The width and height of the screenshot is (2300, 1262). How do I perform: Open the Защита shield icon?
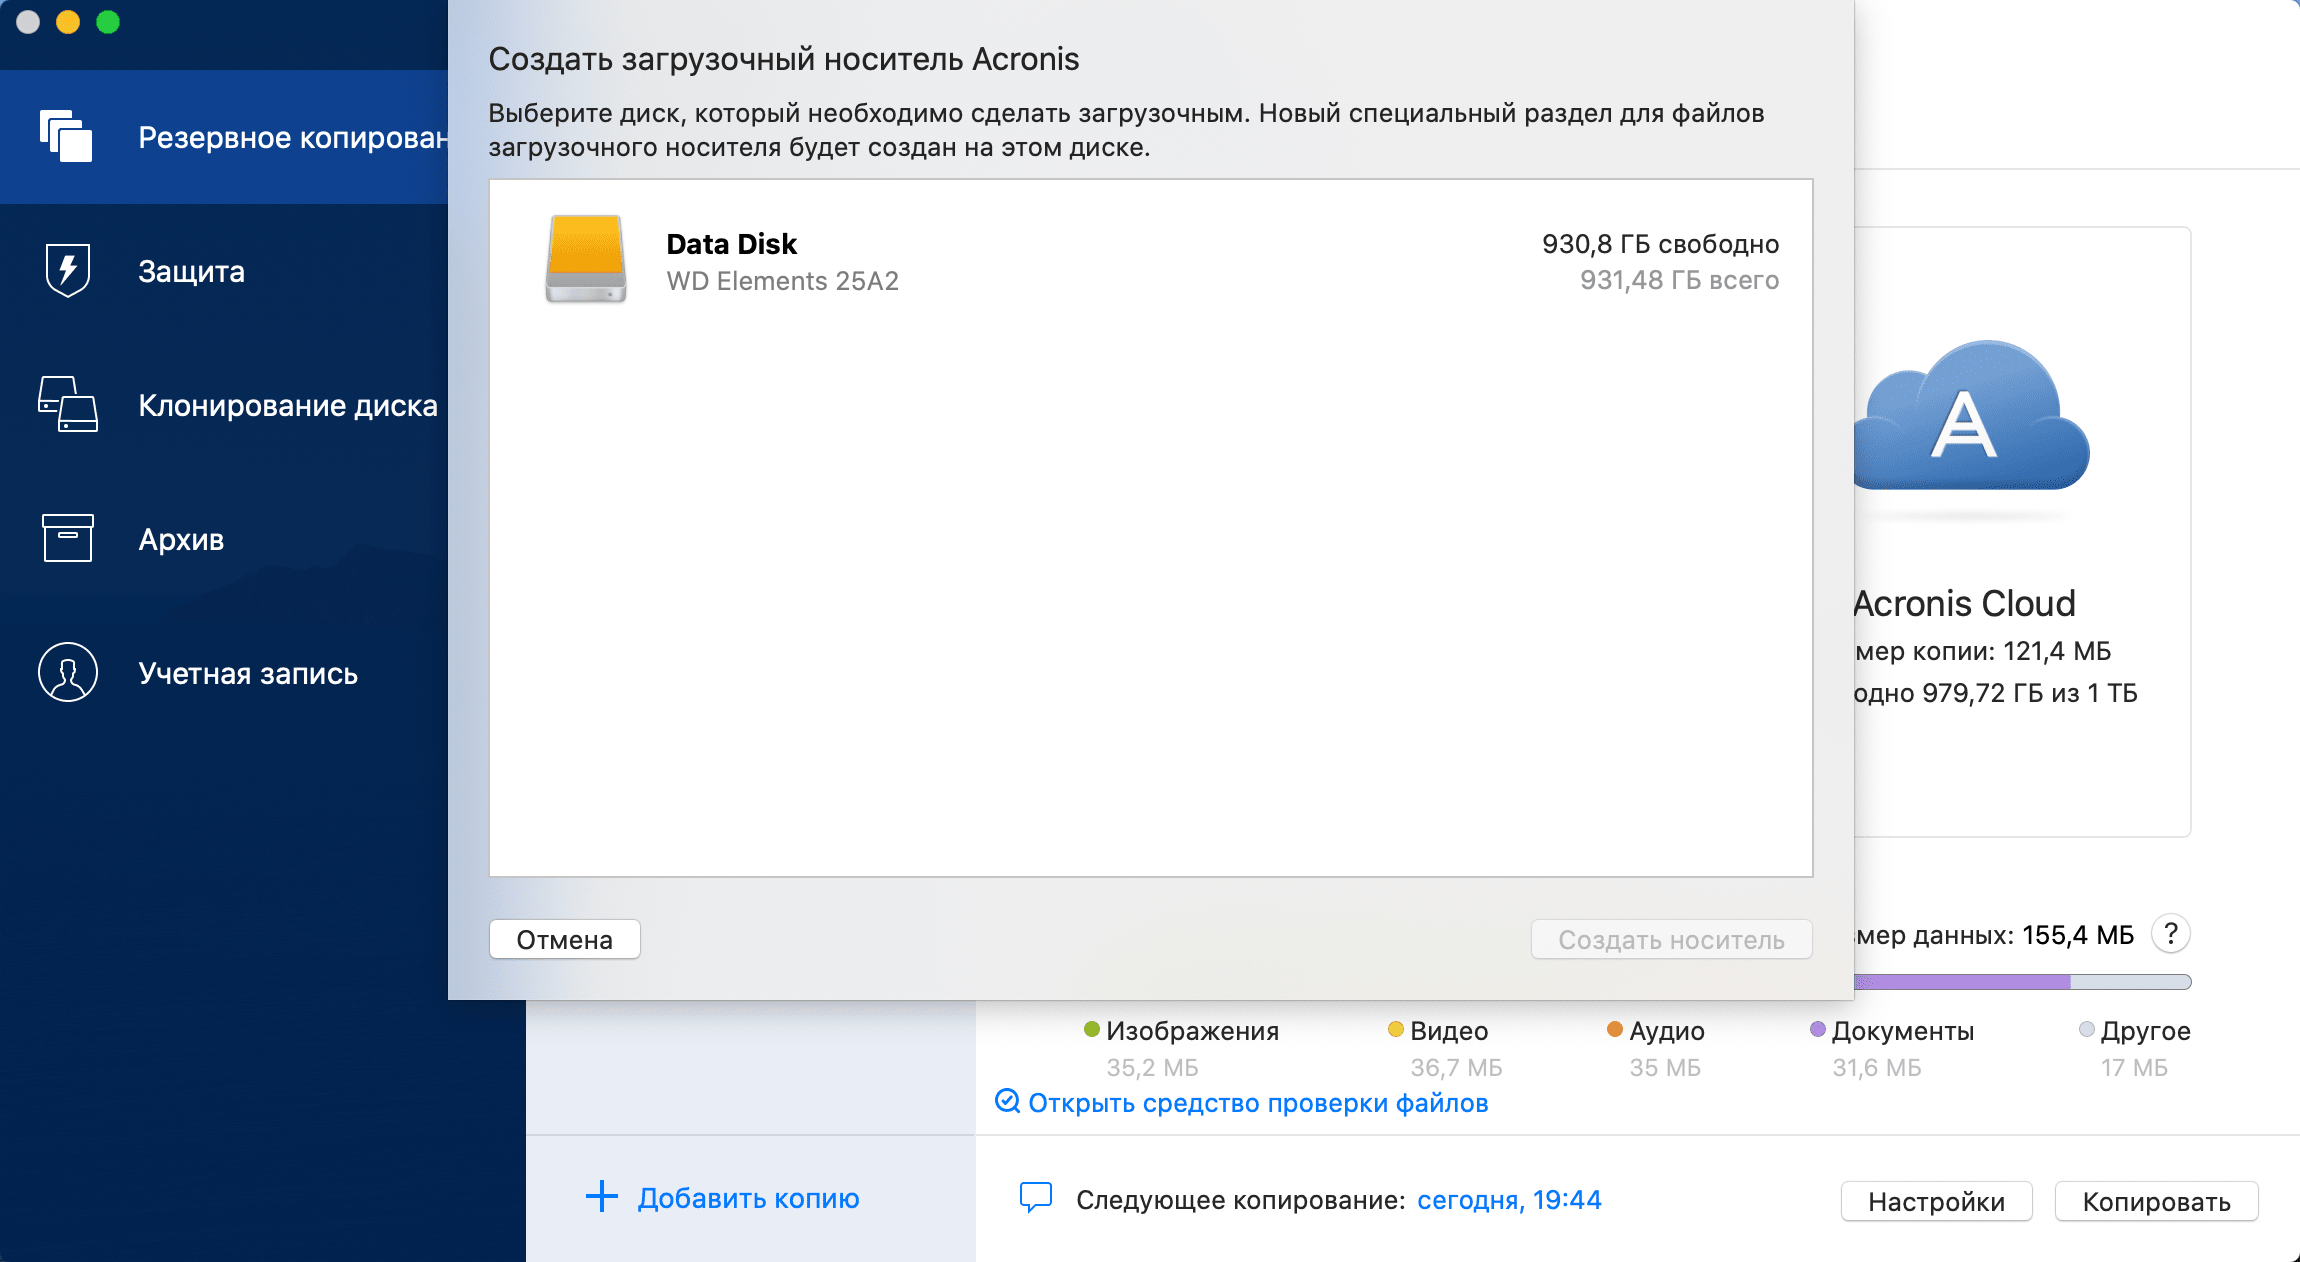(x=66, y=271)
